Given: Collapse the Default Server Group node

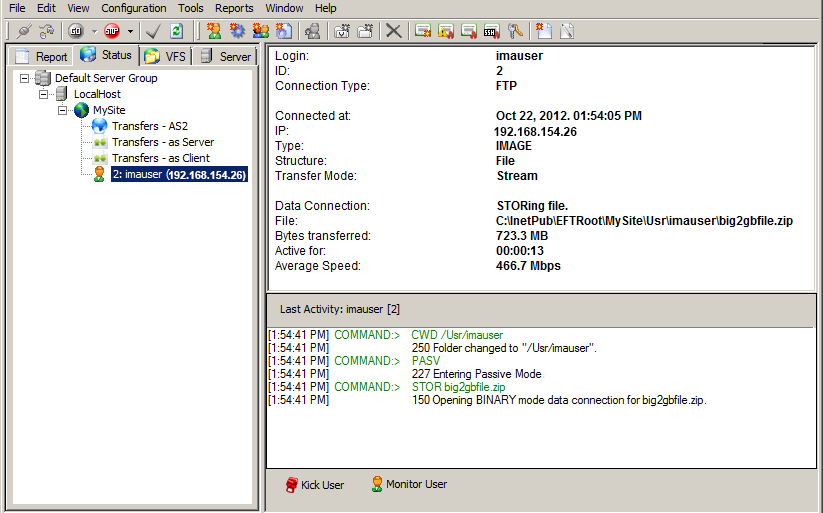Looking at the screenshot, I should tap(25, 78).
